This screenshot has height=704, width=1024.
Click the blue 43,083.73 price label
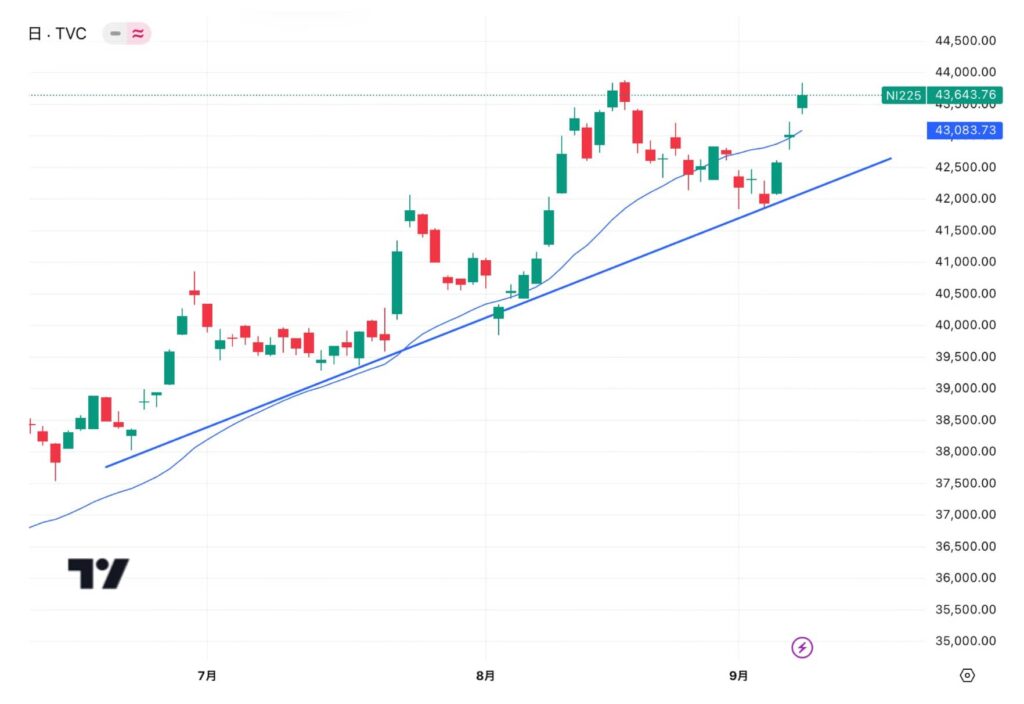pyautogui.click(x=965, y=130)
